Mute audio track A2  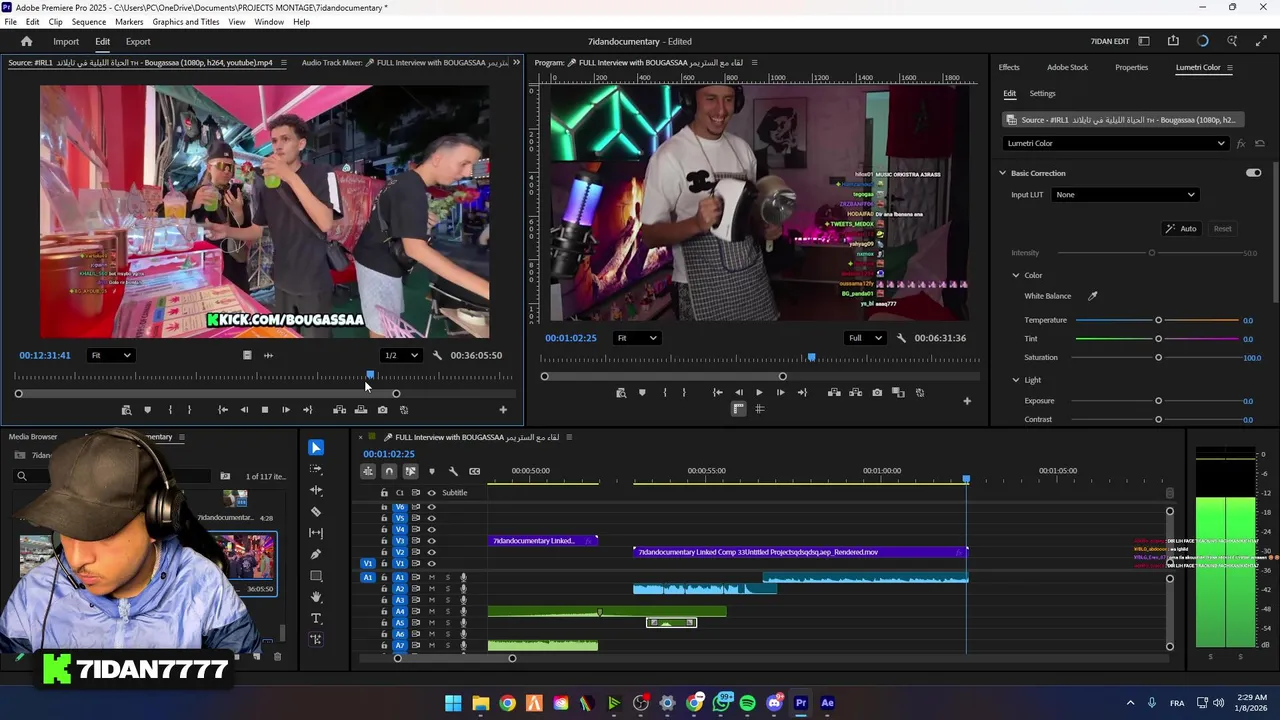[432, 589]
